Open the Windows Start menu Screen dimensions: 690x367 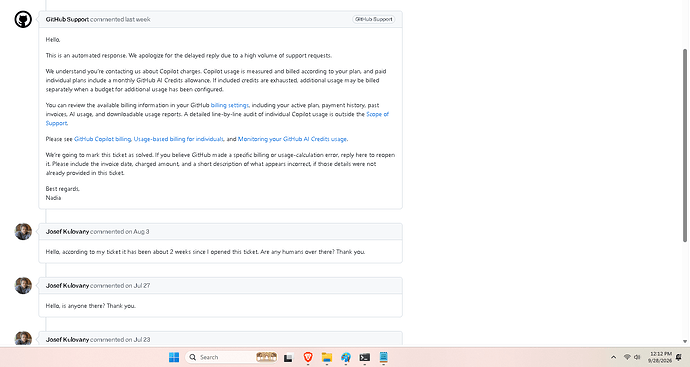(174, 357)
